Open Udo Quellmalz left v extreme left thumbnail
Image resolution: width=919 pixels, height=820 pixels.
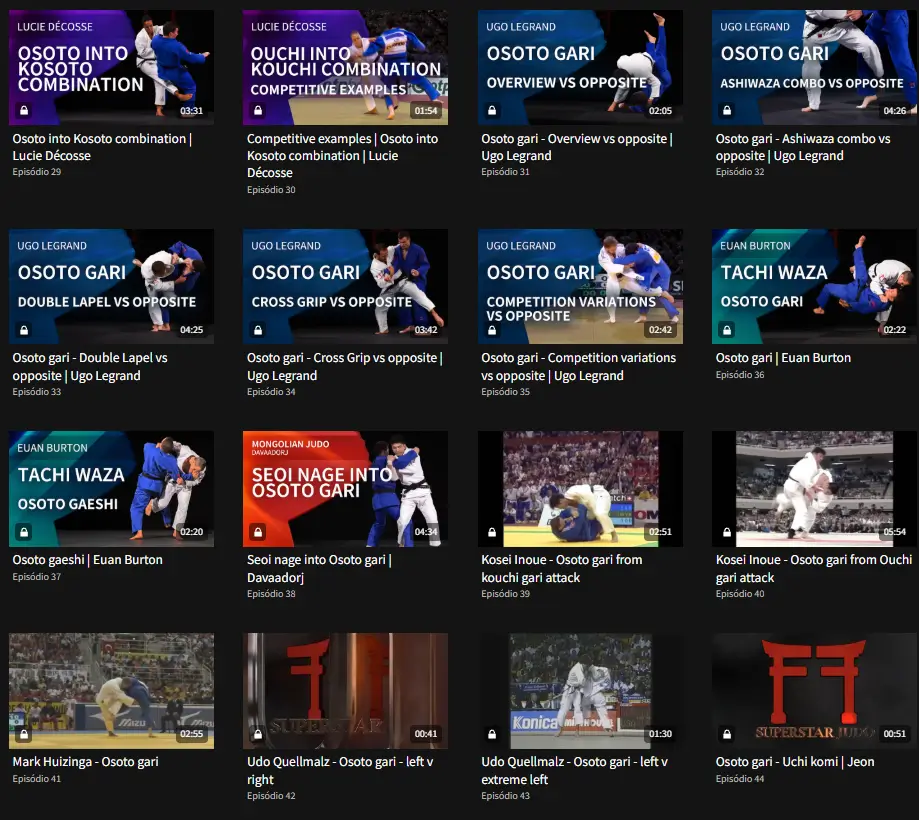click(x=580, y=691)
